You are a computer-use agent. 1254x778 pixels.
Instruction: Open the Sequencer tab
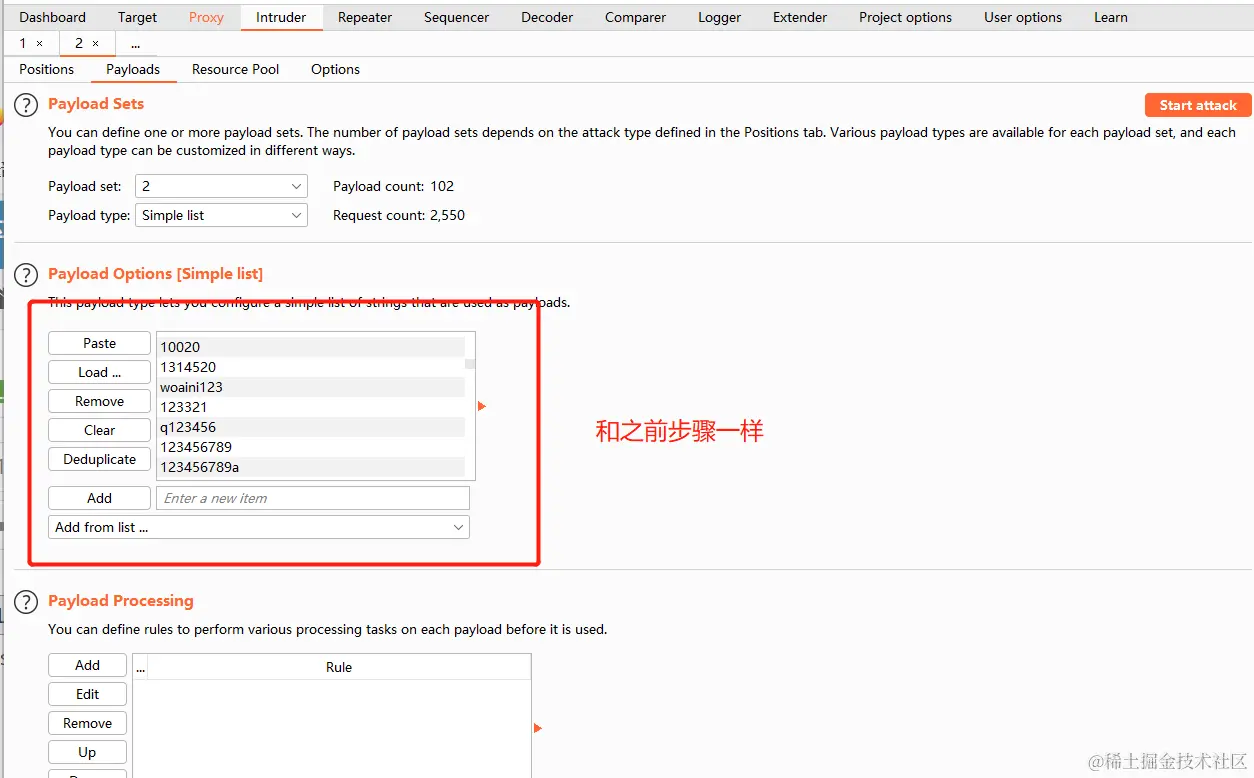pos(456,17)
